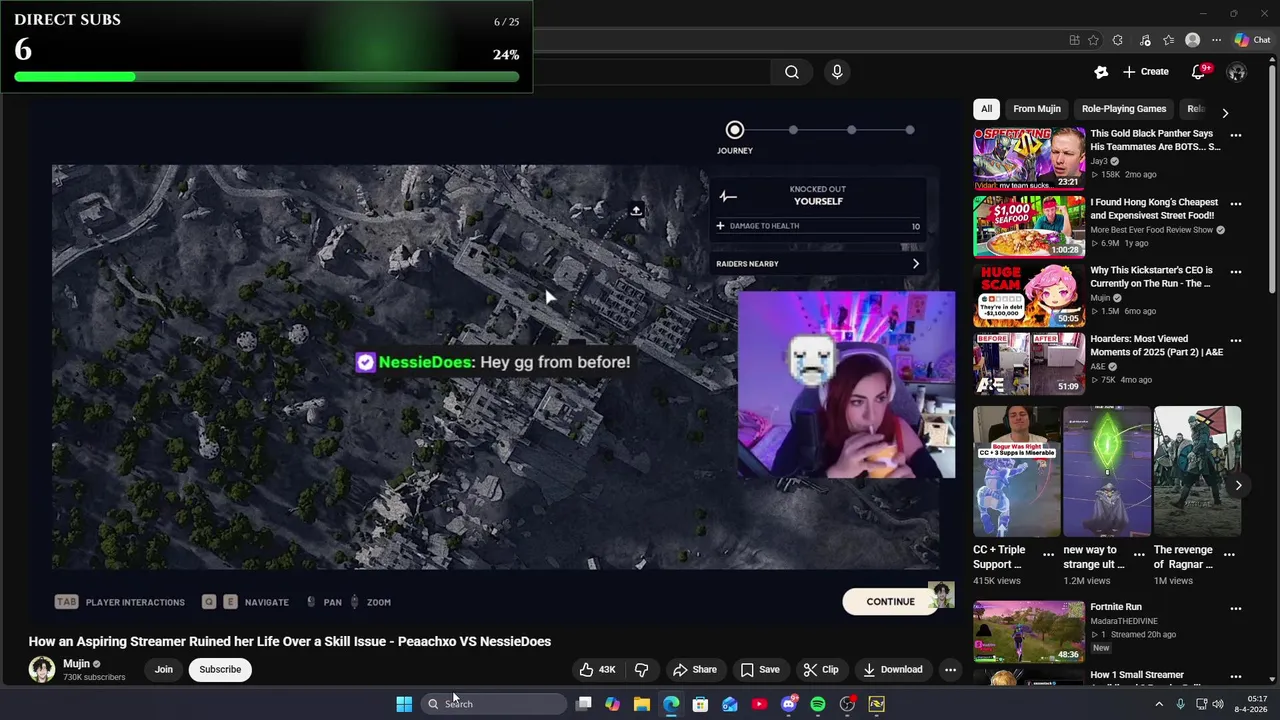1280x720 pixels.
Task: Show hidden system tray icons
Action: [x=1159, y=704]
